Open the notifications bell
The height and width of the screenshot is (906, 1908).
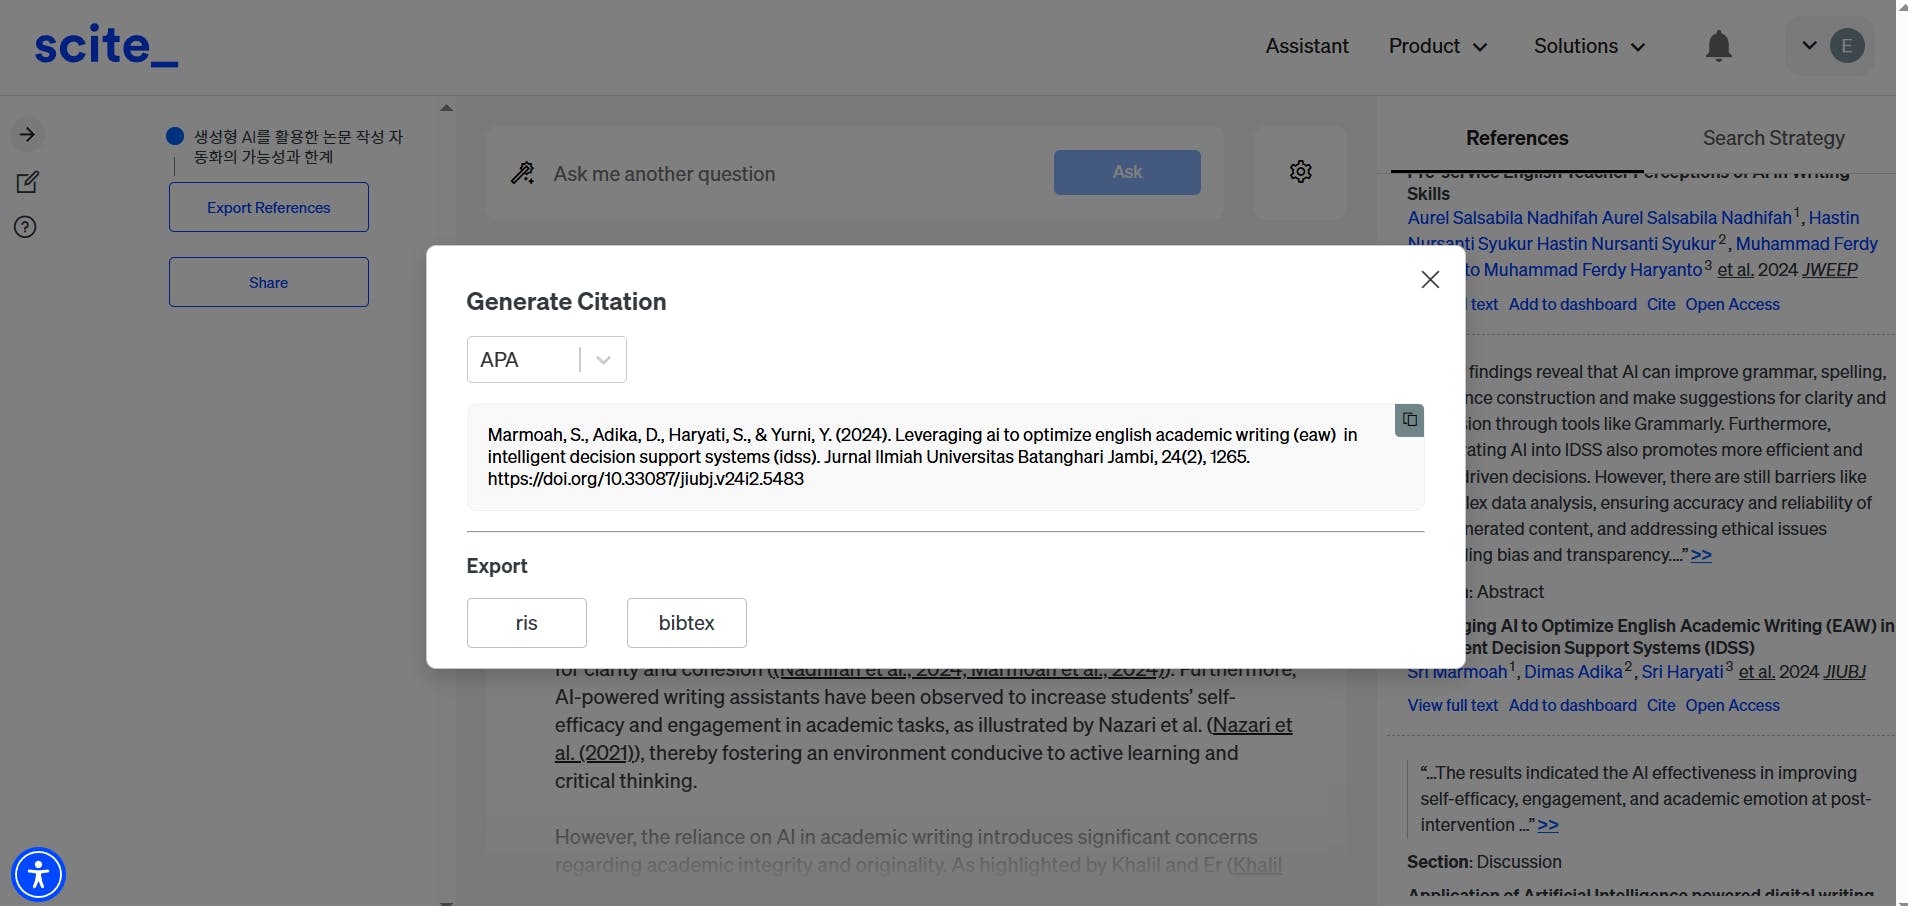click(1718, 46)
